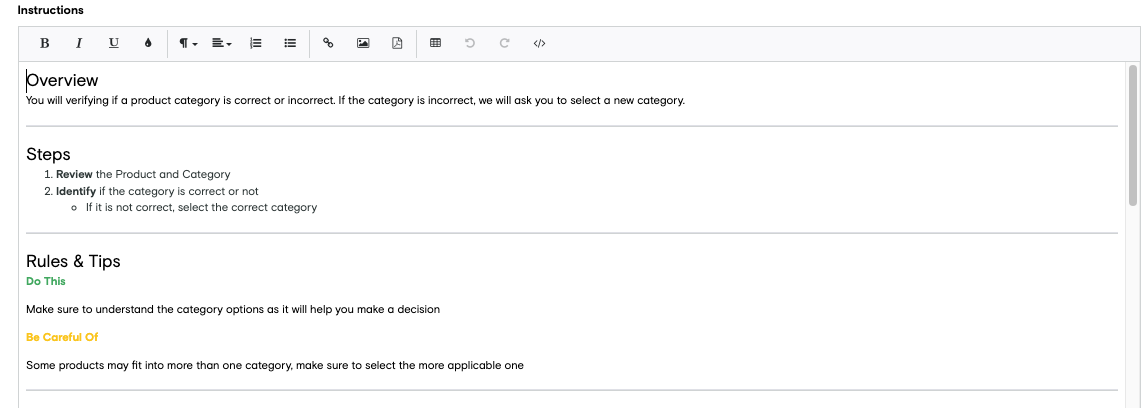Switch to HTML code view
This screenshot has width=1145, height=408.
pyautogui.click(x=539, y=43)
